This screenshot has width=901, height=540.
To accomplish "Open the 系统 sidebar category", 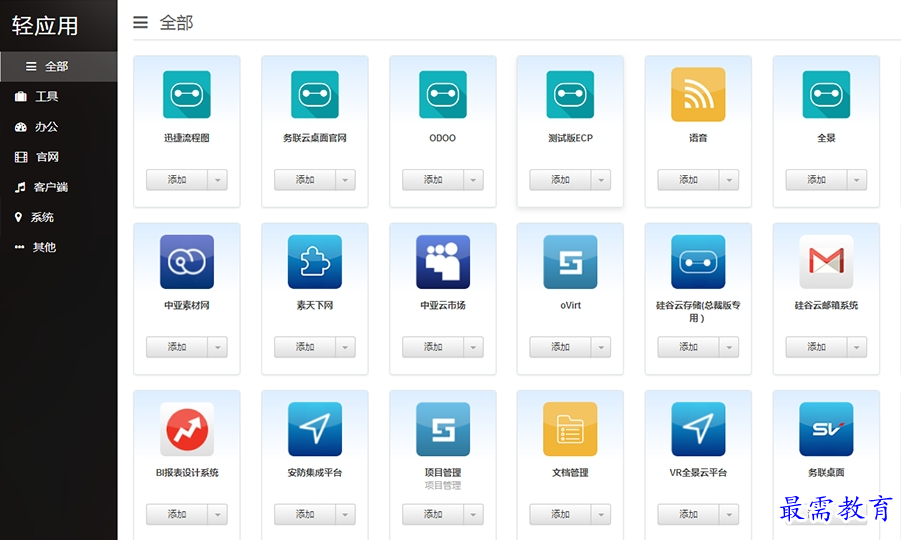I will coord(59,217).
